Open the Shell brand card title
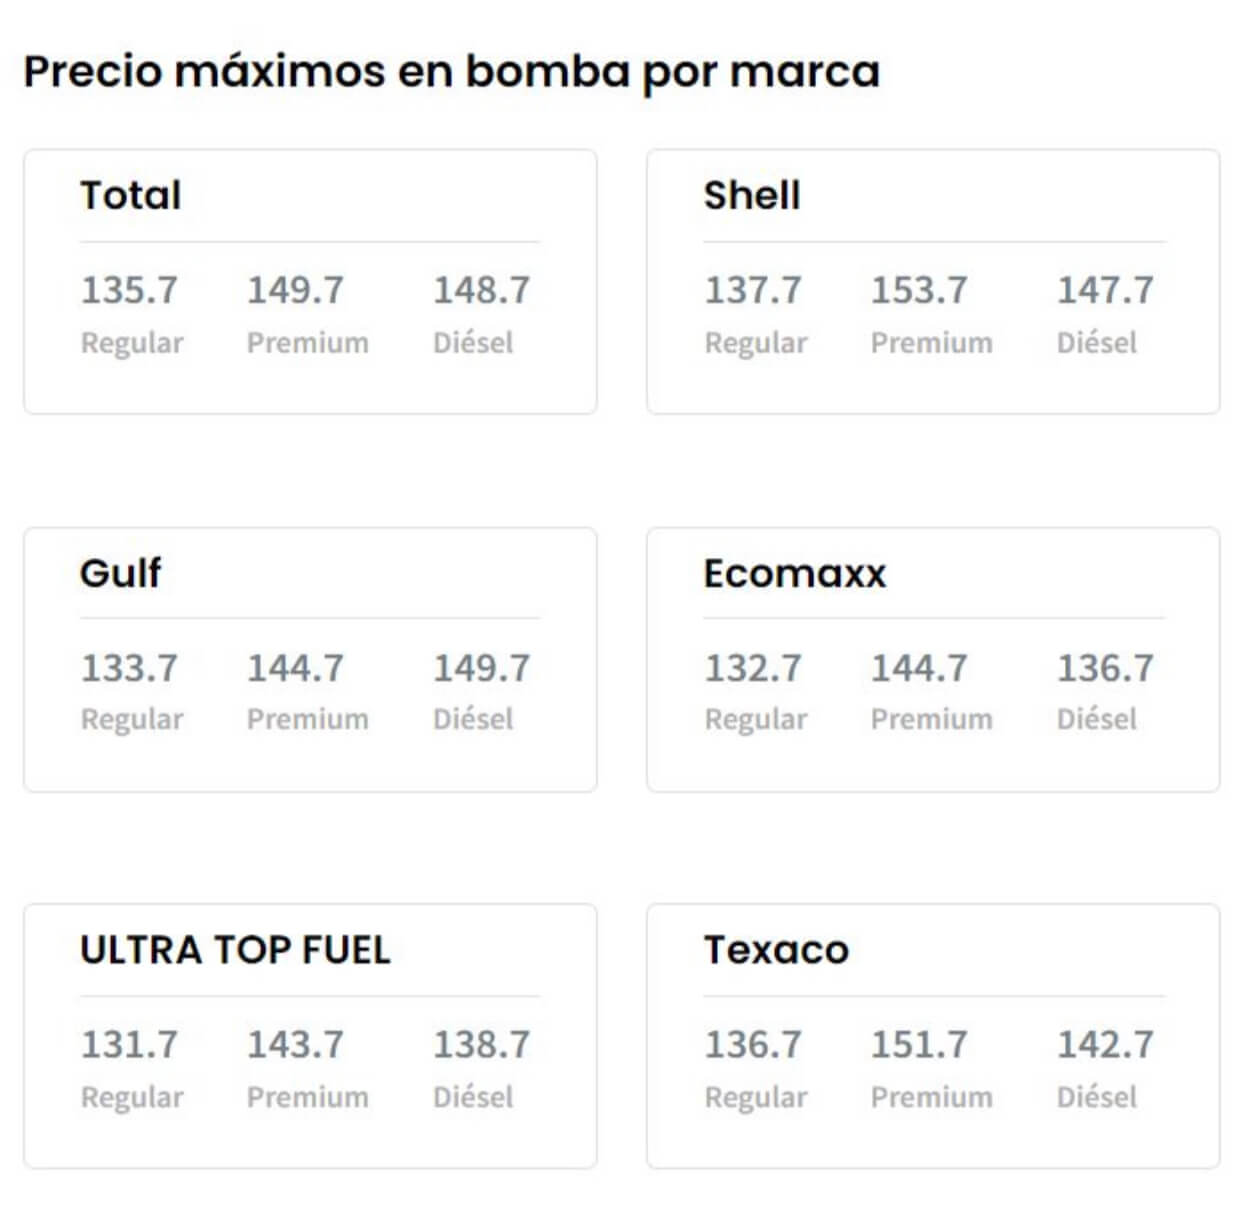Screen dimensions: 1243x1211 [x=752, y=195]
